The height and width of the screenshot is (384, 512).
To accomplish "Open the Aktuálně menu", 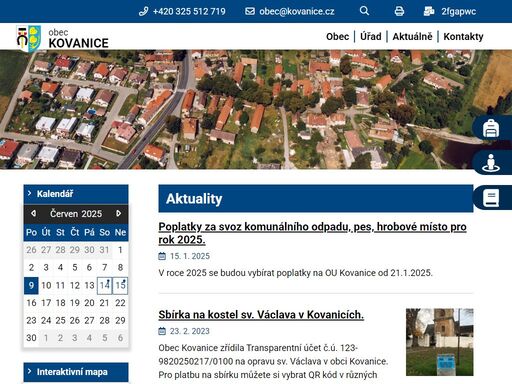I will click(x=412, y=36).
